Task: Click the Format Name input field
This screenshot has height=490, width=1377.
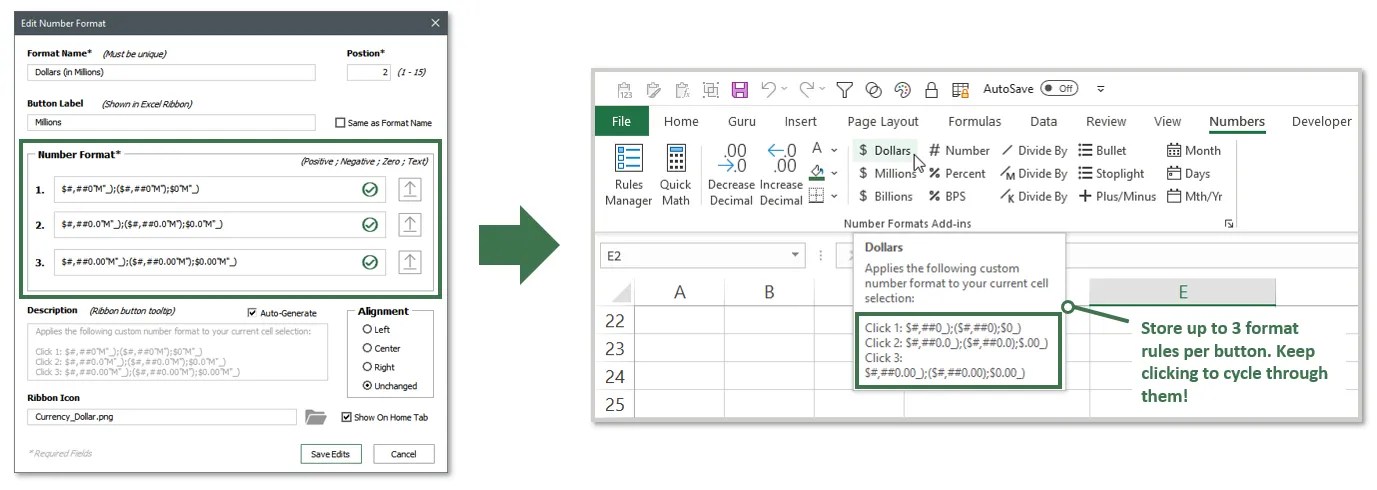Action: 171,72
